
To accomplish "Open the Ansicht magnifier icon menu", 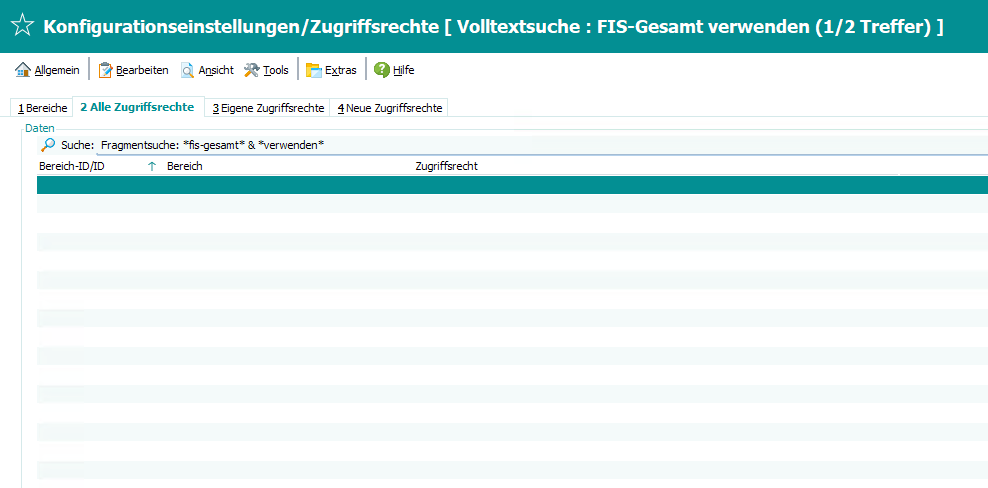I will [188, 70].
